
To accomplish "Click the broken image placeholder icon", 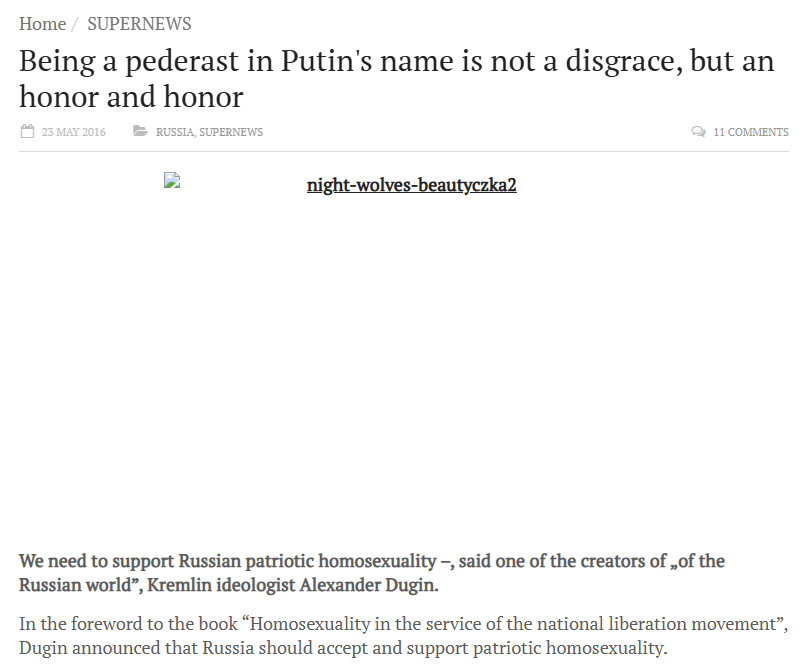I will pyautogui.click(x=172, y=181).
